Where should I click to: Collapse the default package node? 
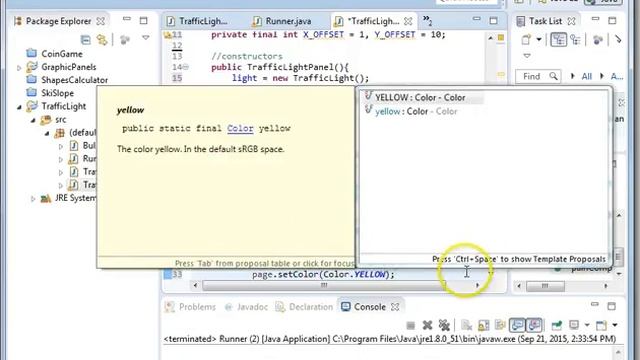(47, 133)
